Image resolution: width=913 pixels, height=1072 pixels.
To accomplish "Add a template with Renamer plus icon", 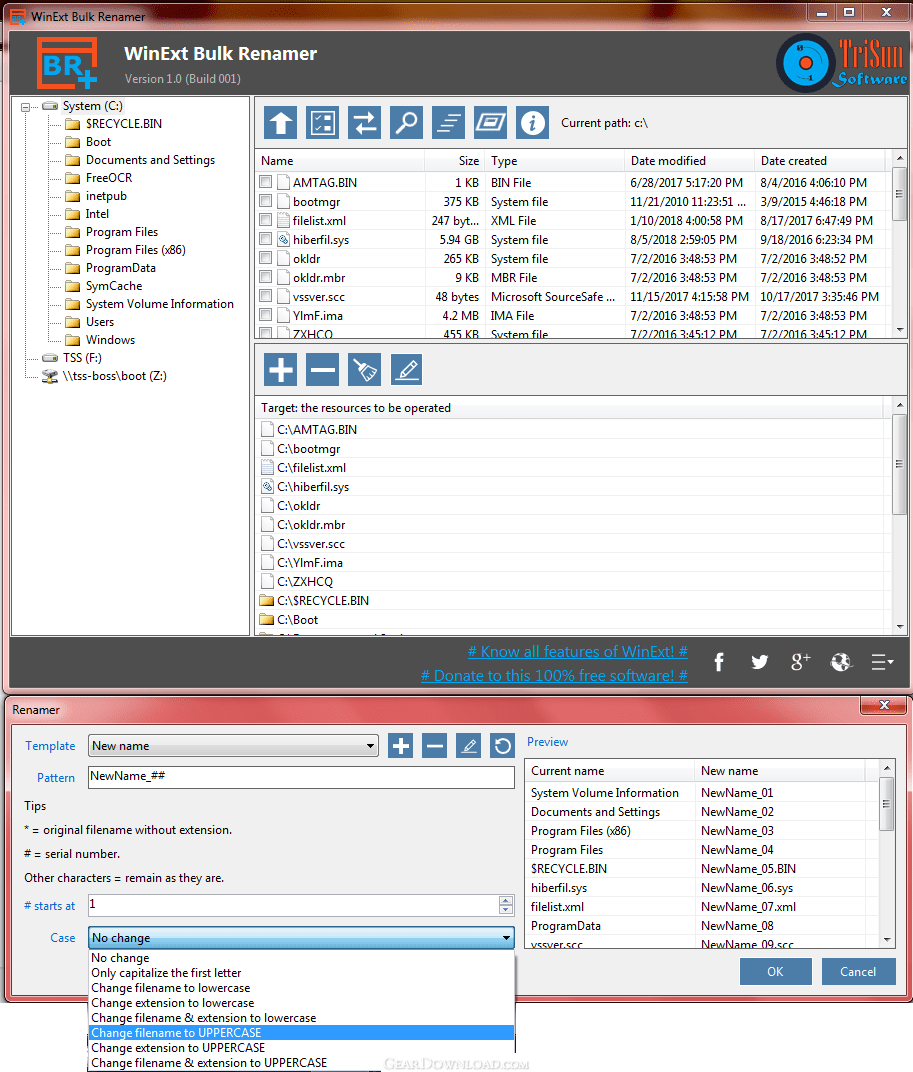I will pyautogui.click(x=401, y=745).
